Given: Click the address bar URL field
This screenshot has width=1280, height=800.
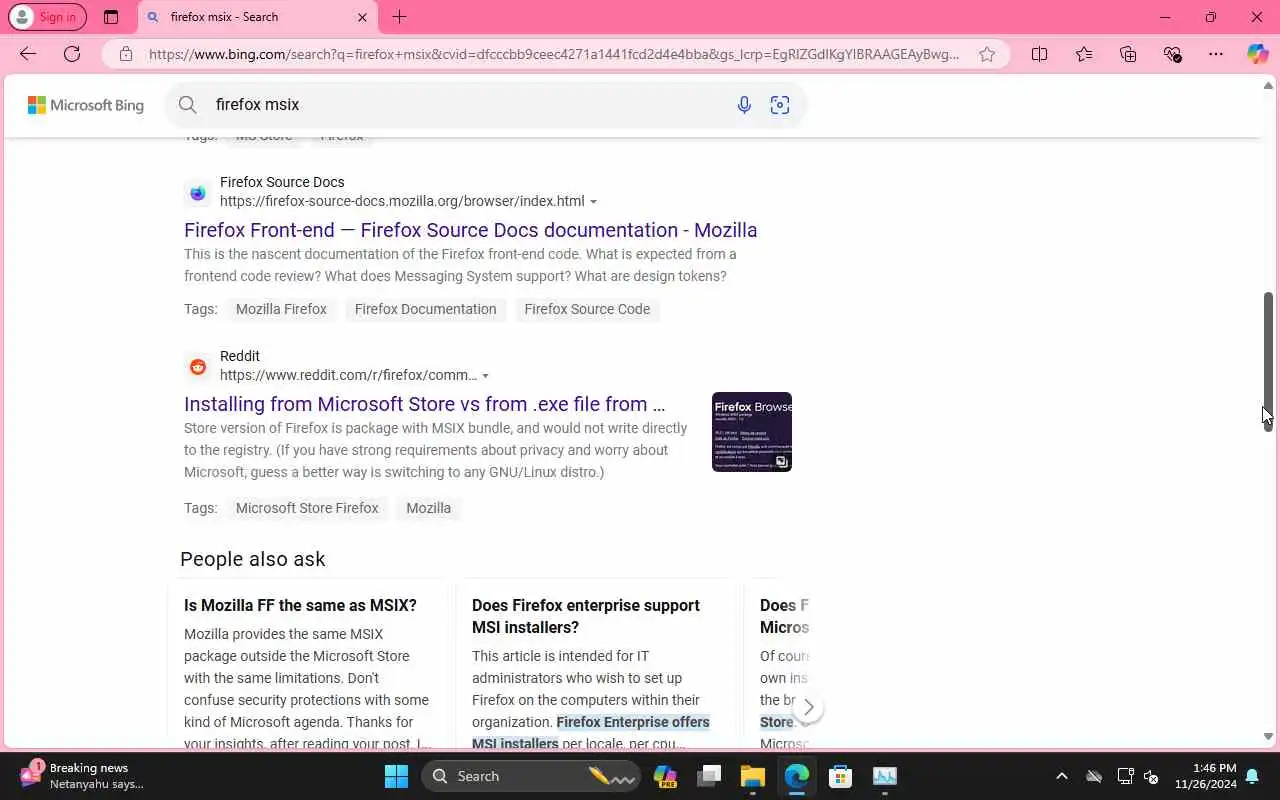Looking at the screenshot, I should [554, 54].
